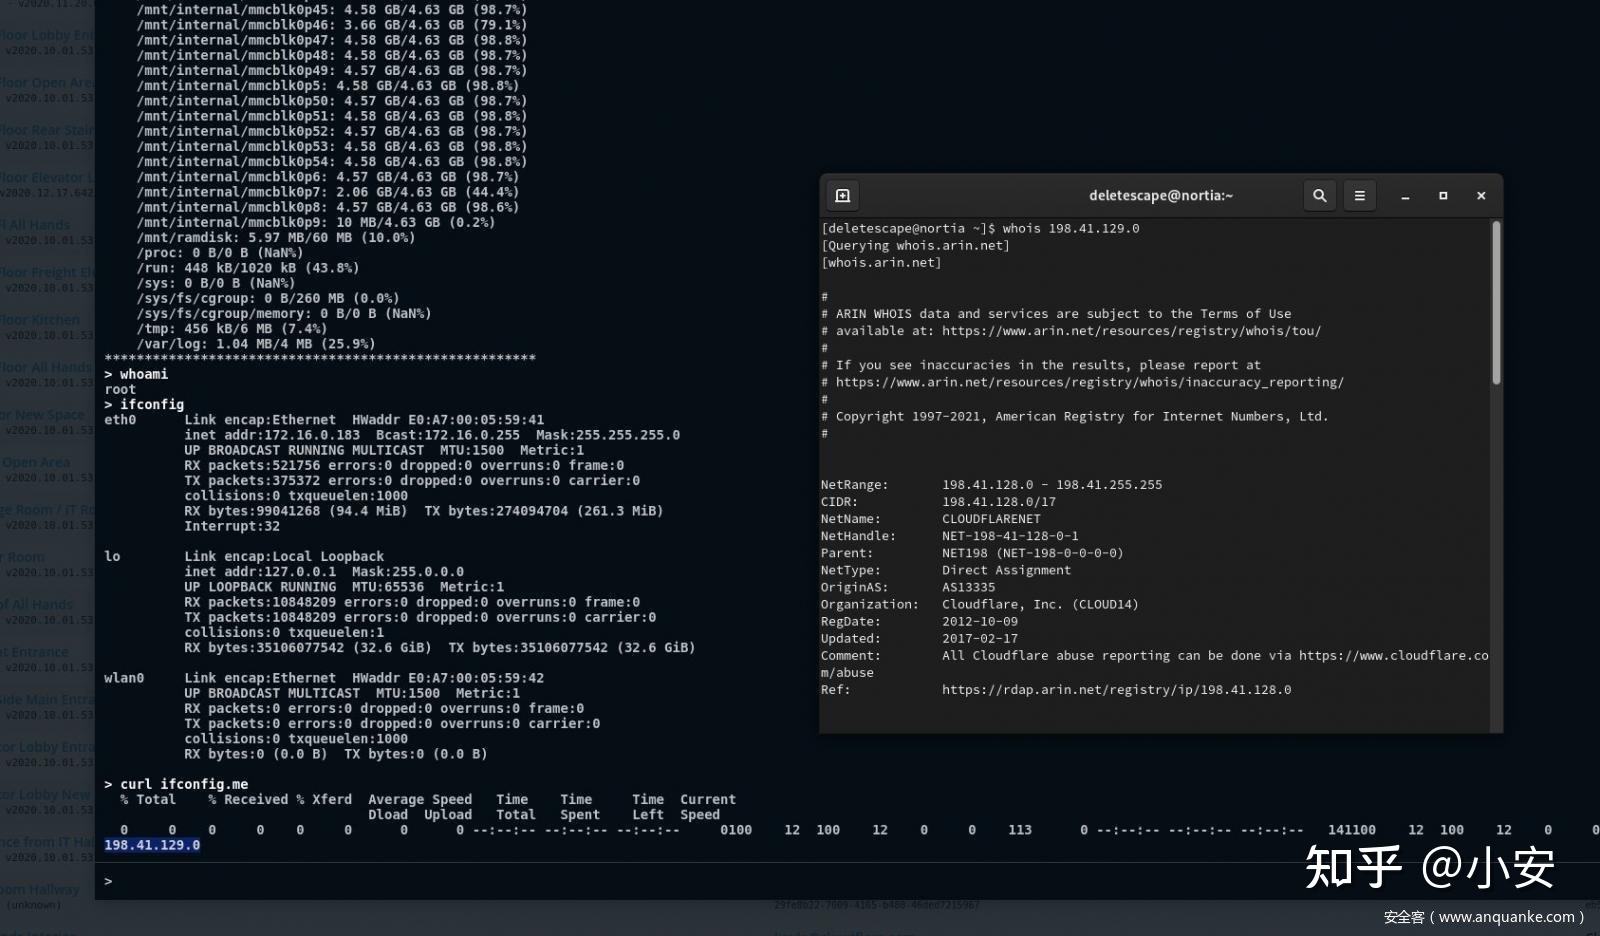Click the inet addr:172.16.0.183 line

432,435
